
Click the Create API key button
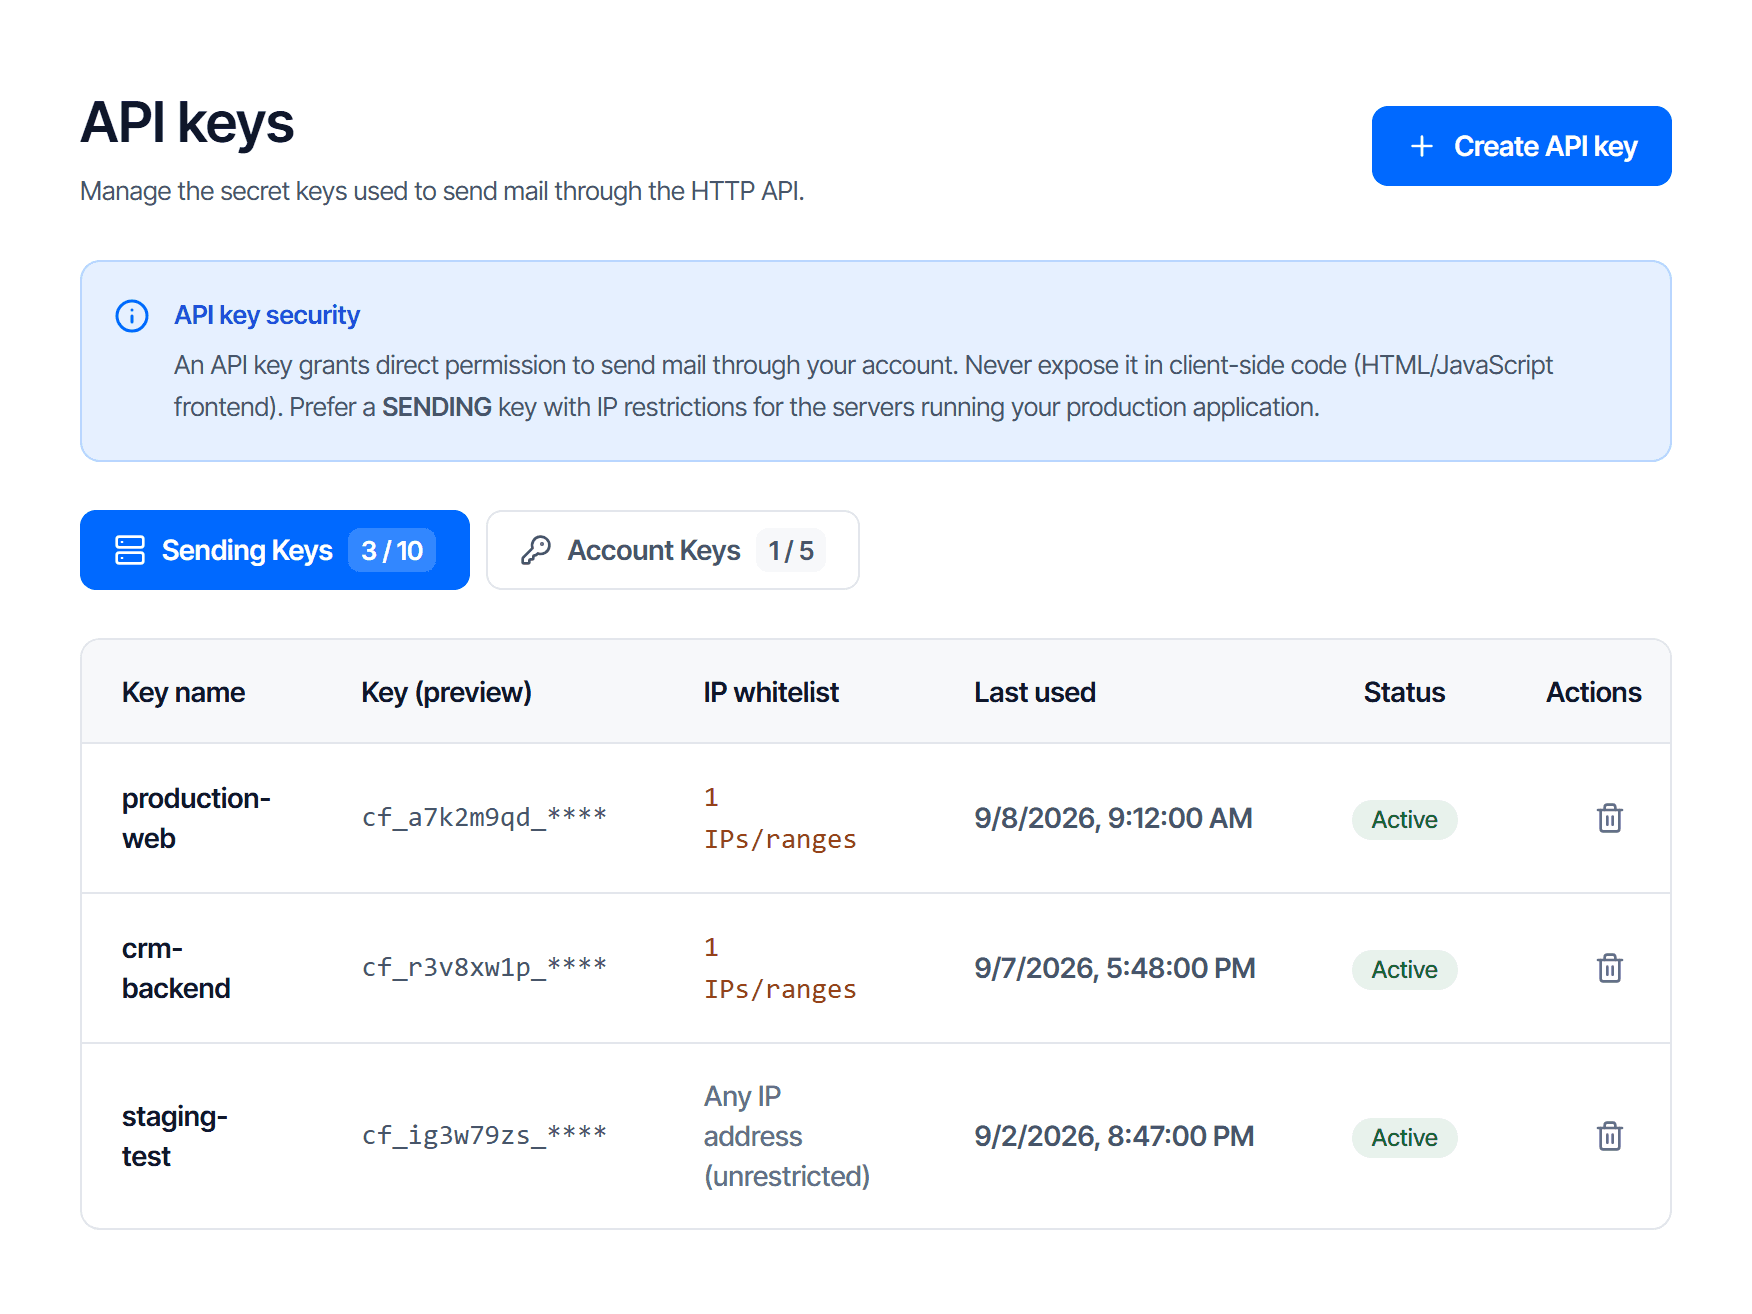pos(1521,146)
